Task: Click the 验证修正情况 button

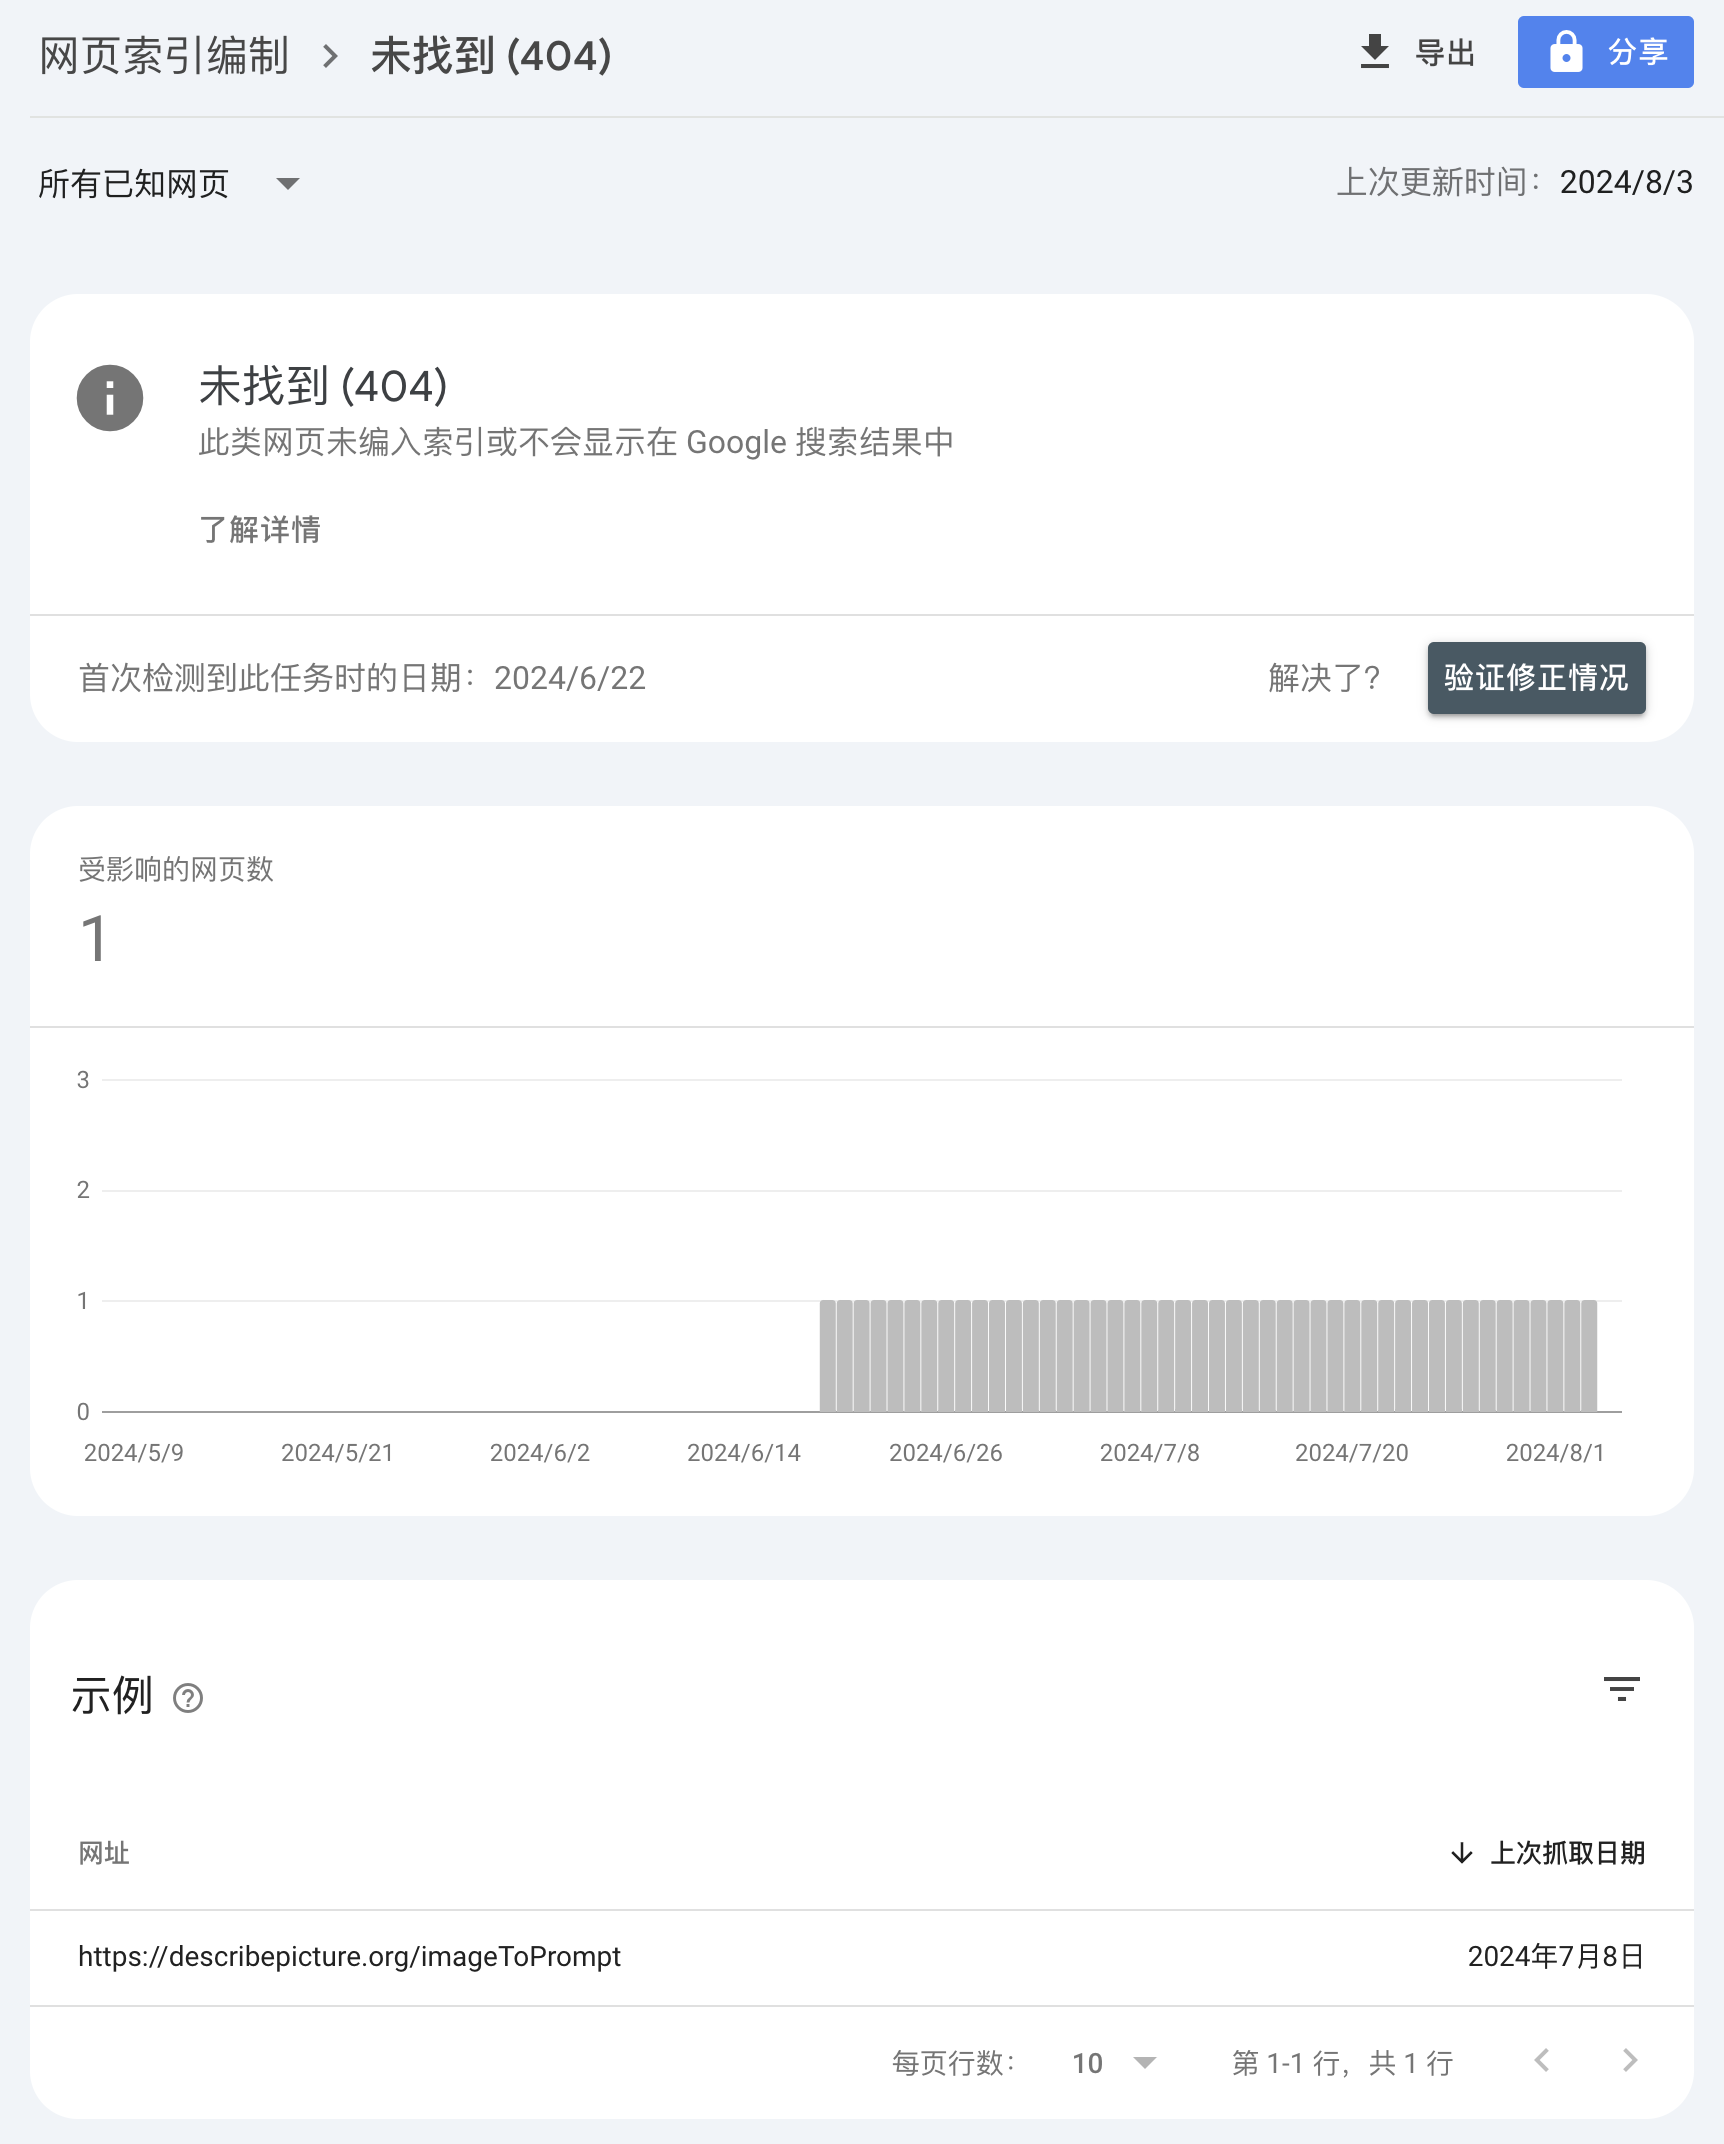Action: pos(1536,678)
